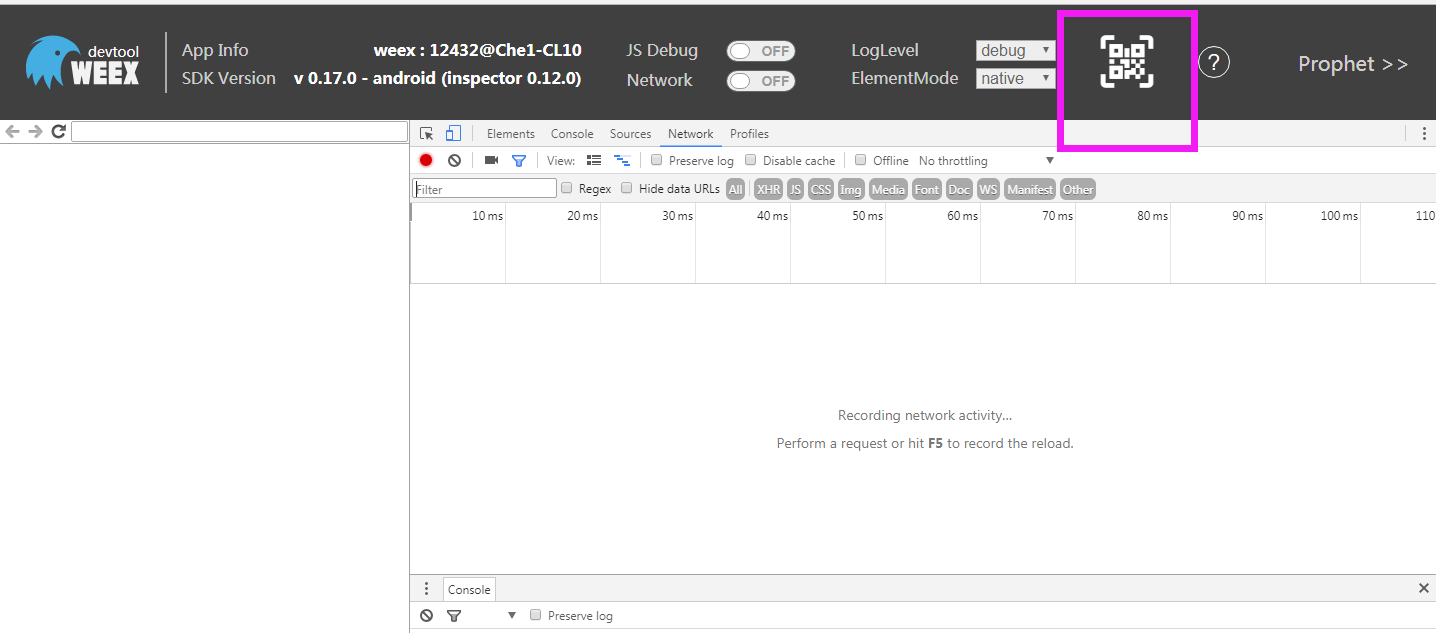Viewport: 1436px width, 633px height.
Task: Switch to the Elements tab
Action: (510, 134)
